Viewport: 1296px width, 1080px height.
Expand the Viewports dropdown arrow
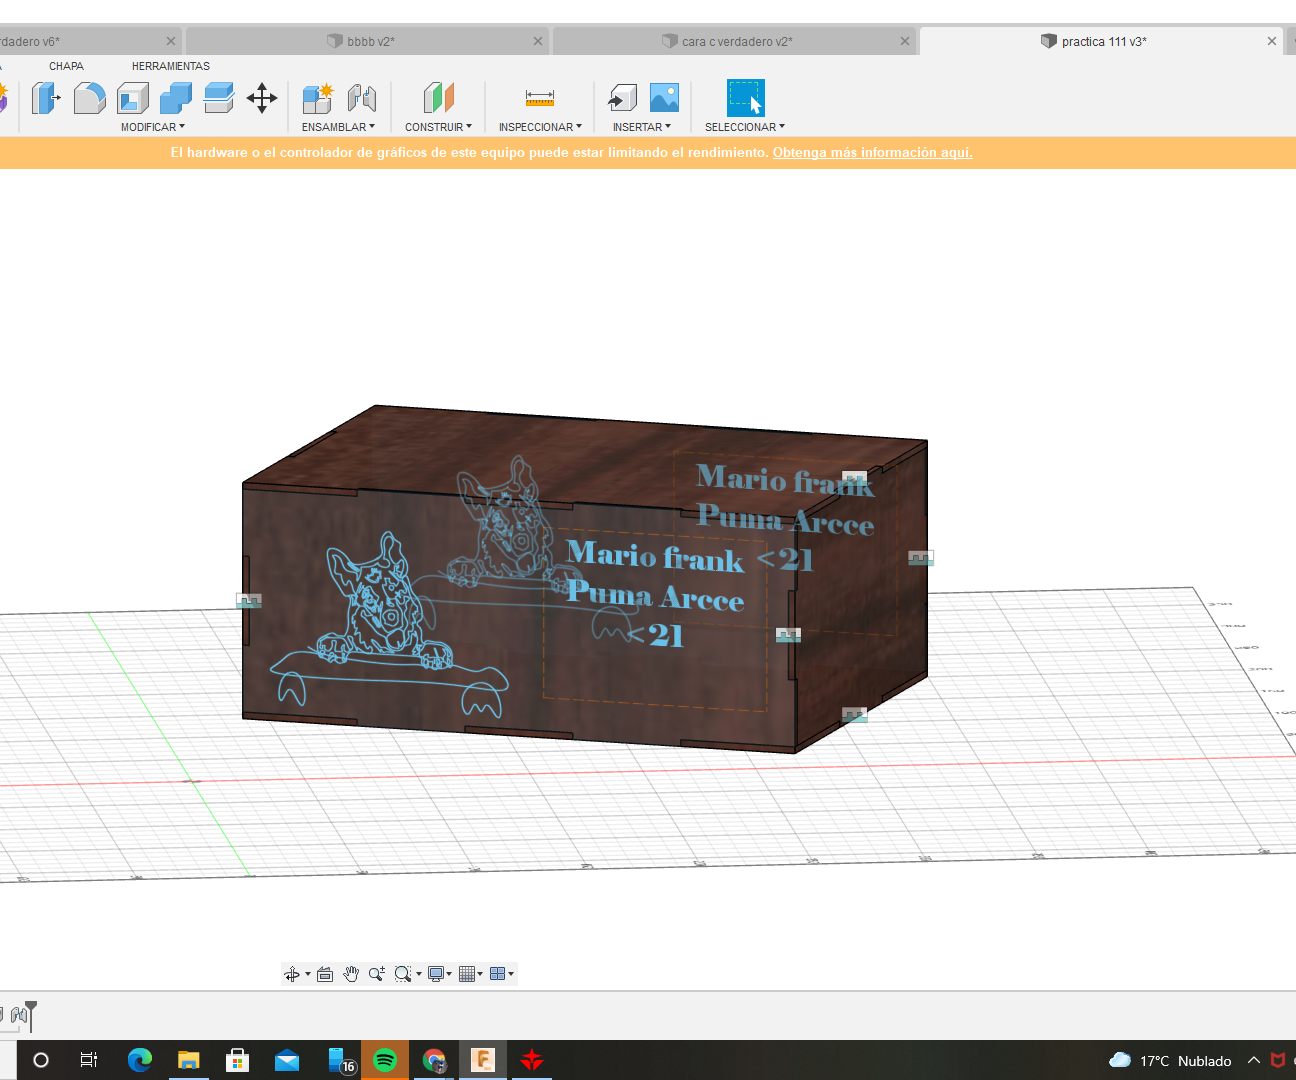pos(512,974)
